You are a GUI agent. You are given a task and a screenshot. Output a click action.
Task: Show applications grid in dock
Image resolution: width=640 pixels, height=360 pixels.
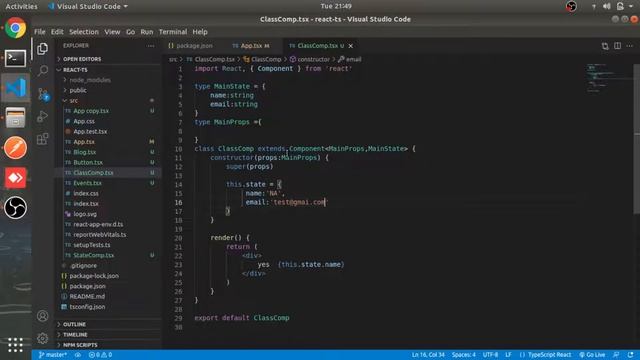coord(15,345)
